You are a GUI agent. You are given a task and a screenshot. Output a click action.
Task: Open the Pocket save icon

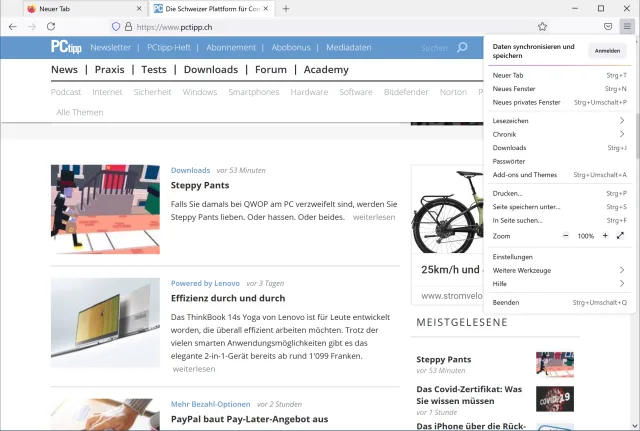tap(608, 27)
